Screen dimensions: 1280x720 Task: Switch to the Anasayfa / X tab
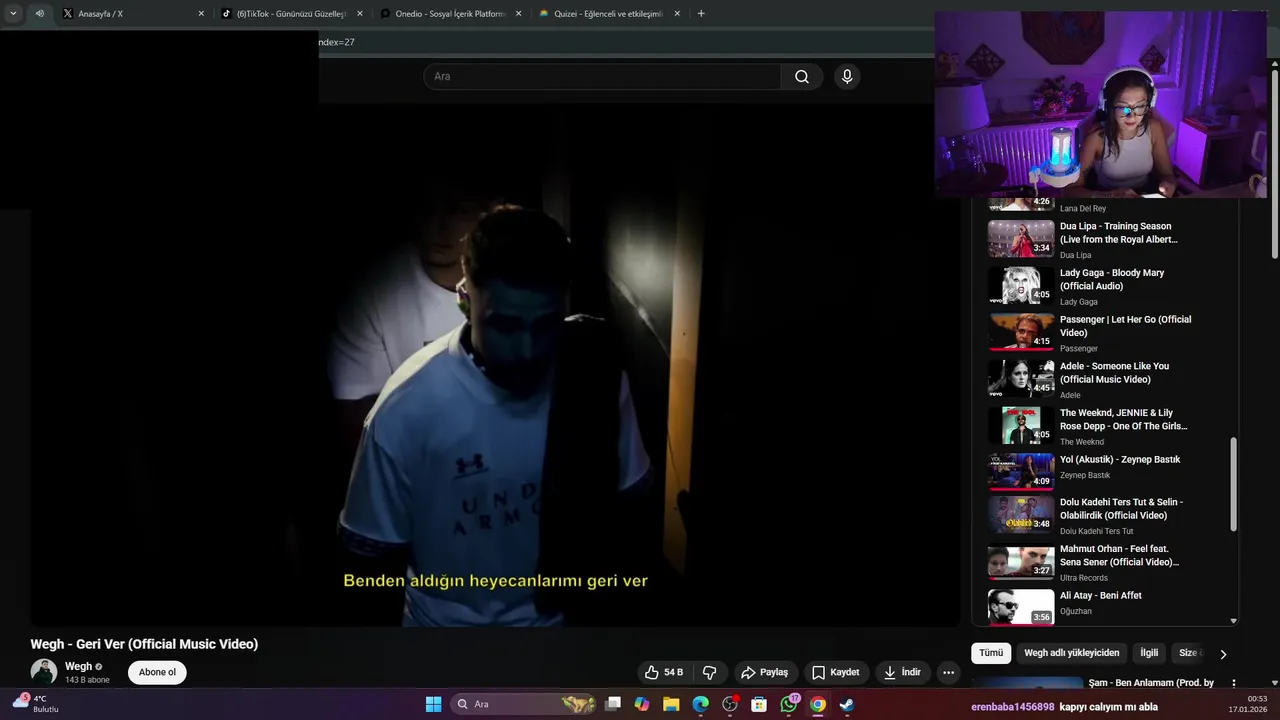[131, 14]
